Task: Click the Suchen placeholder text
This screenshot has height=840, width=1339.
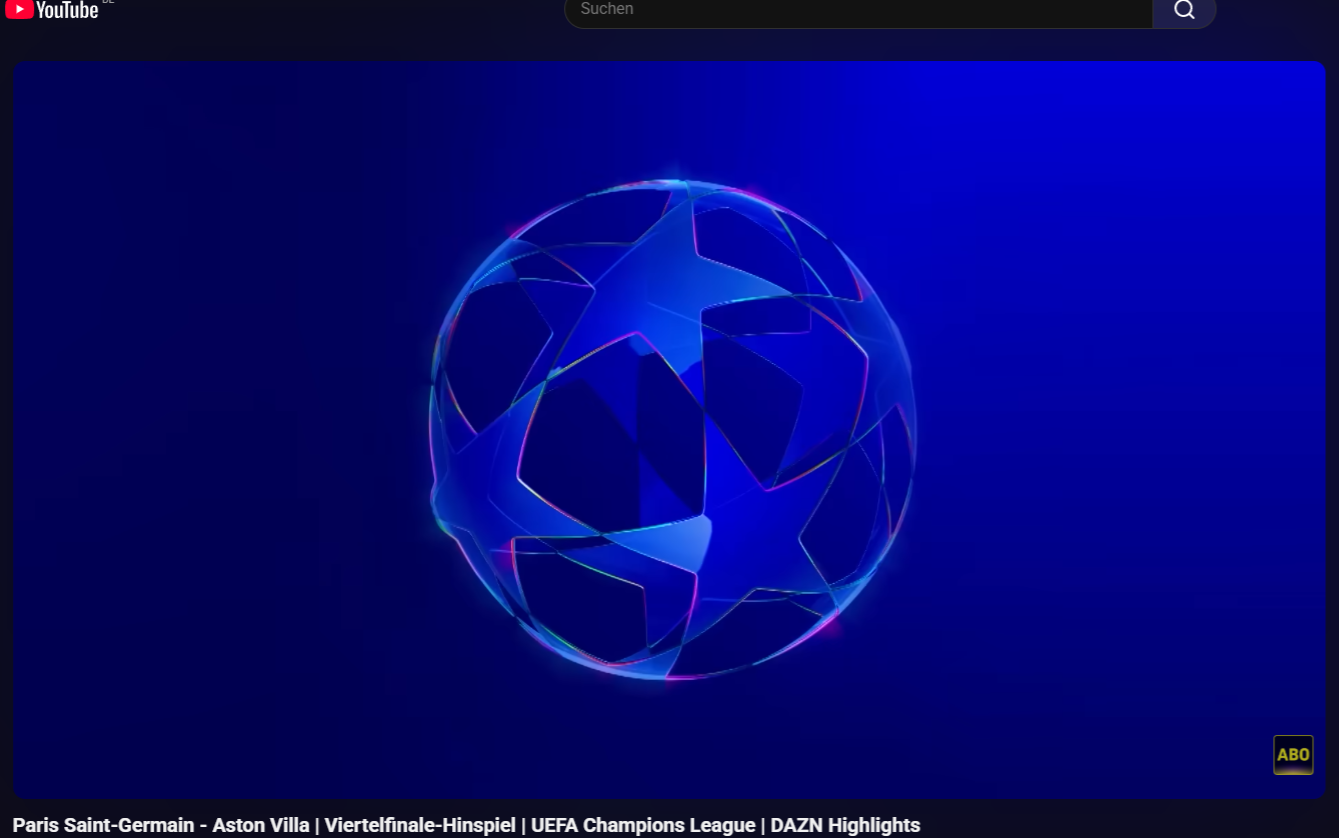Action: coord(607,9)
